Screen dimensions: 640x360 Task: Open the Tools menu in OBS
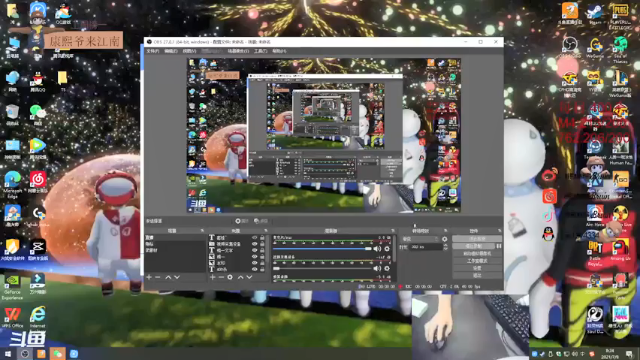260,51
